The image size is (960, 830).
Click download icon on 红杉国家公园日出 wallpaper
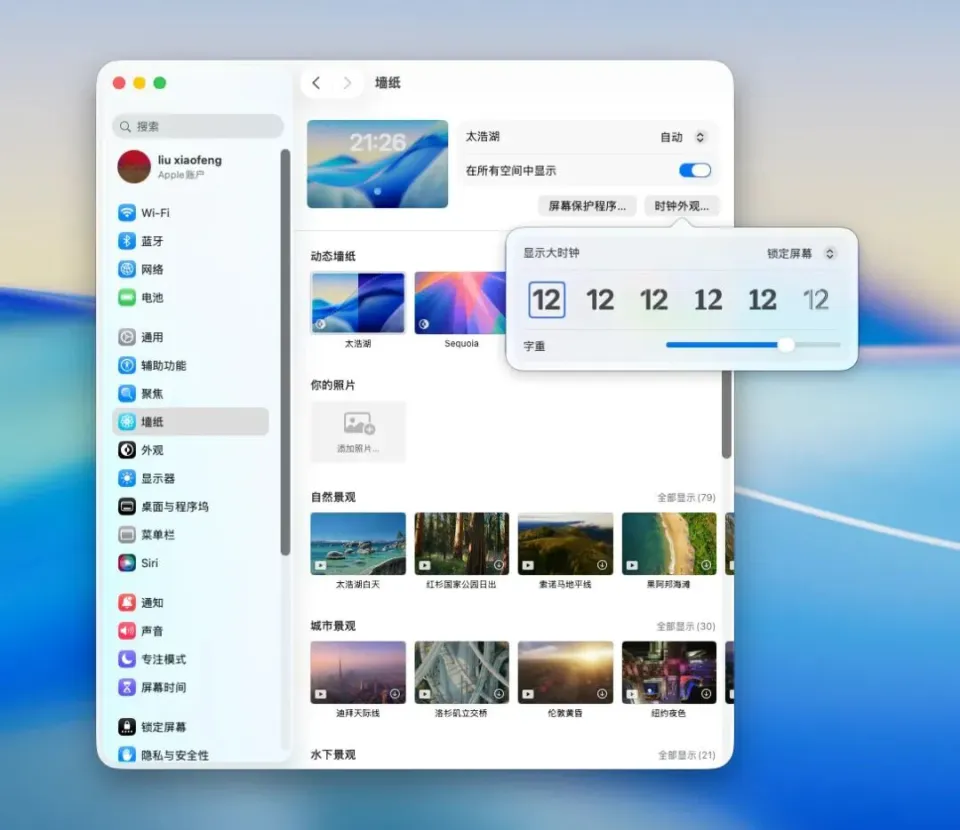click(498, 565)
